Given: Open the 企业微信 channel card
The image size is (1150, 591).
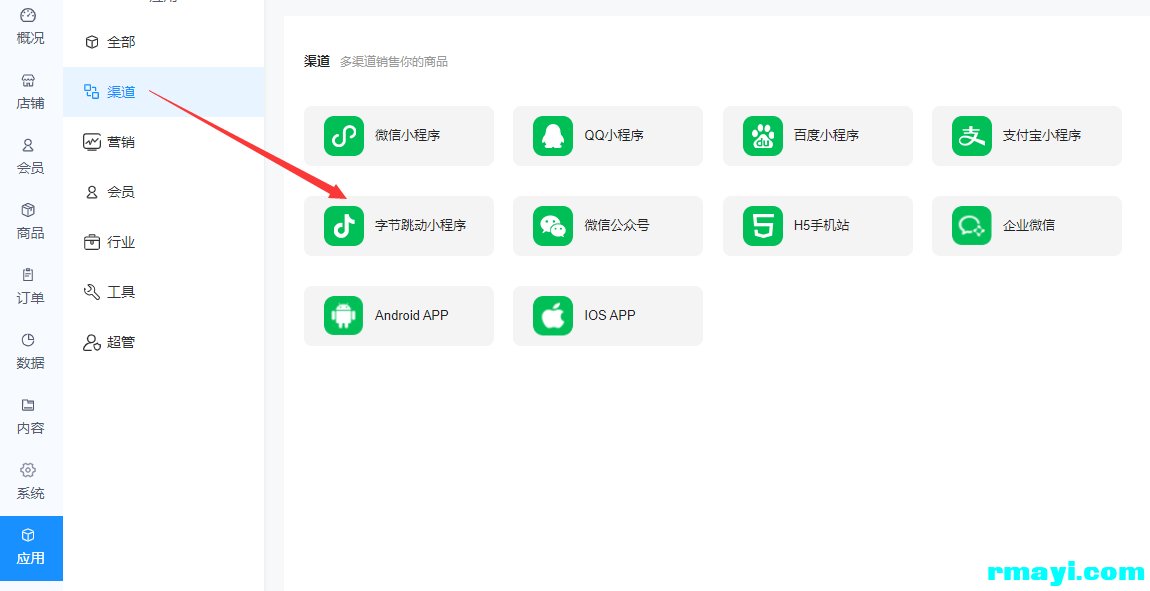Looking at the screenshot, I should pyautogui.click(x=1027, y=226).
